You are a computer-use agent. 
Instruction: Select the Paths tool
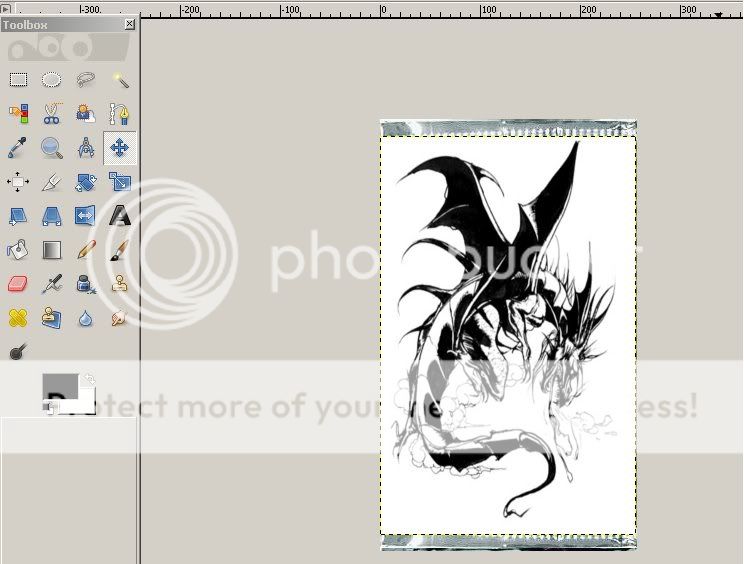tap(120, 114)
